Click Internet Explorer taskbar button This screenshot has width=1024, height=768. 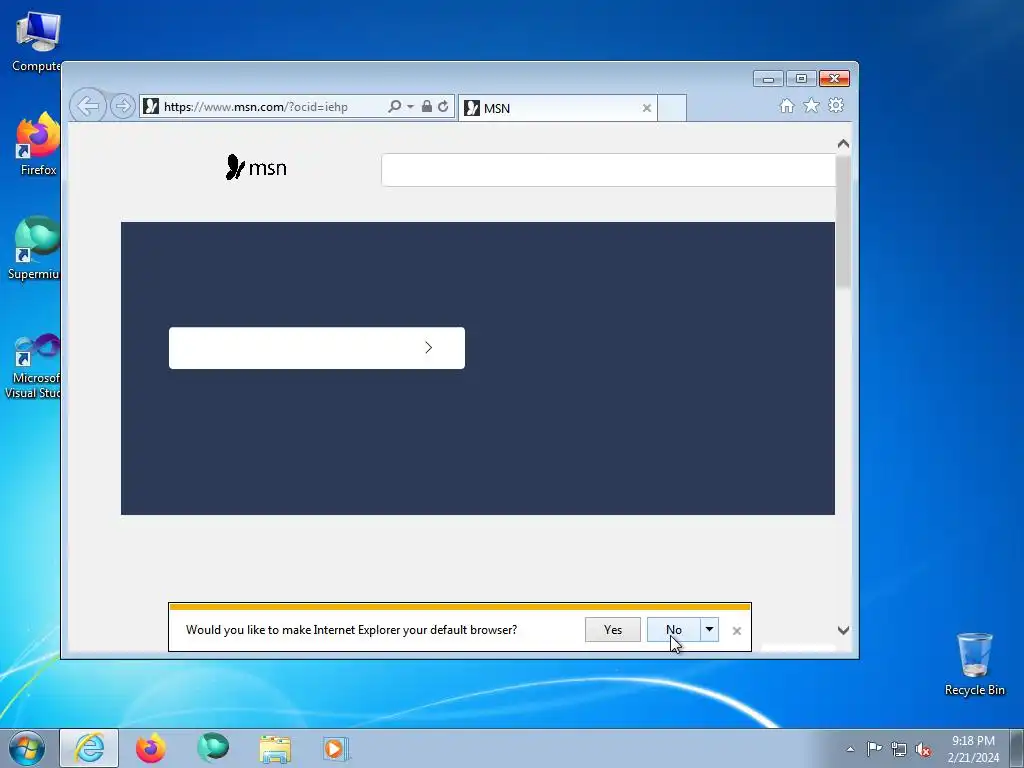pyautogui.click(x=89, y=748)
